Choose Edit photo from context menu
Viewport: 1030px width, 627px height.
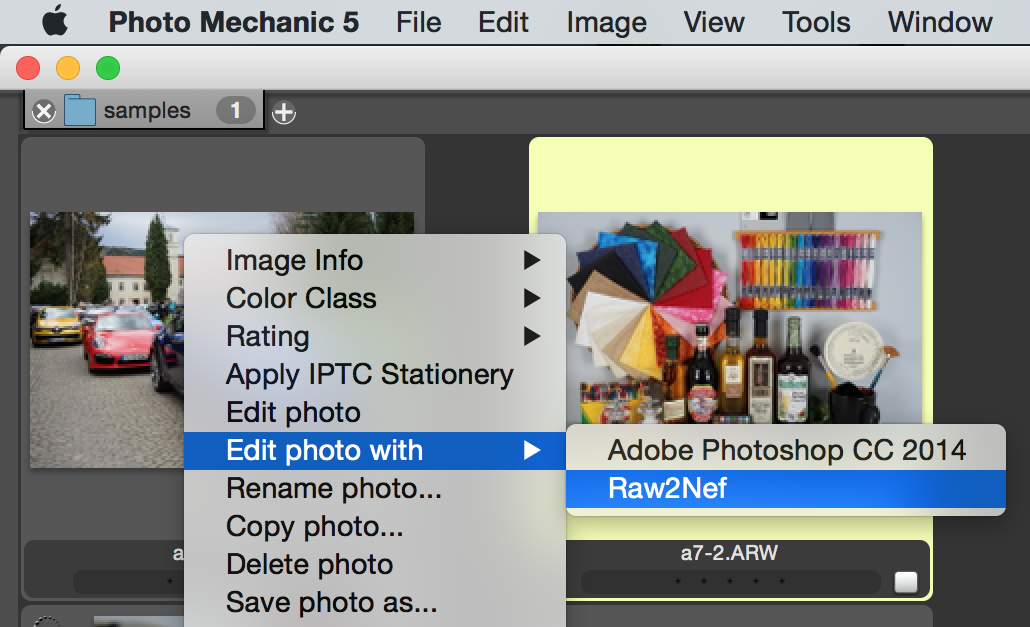click(x=374, y=413)
